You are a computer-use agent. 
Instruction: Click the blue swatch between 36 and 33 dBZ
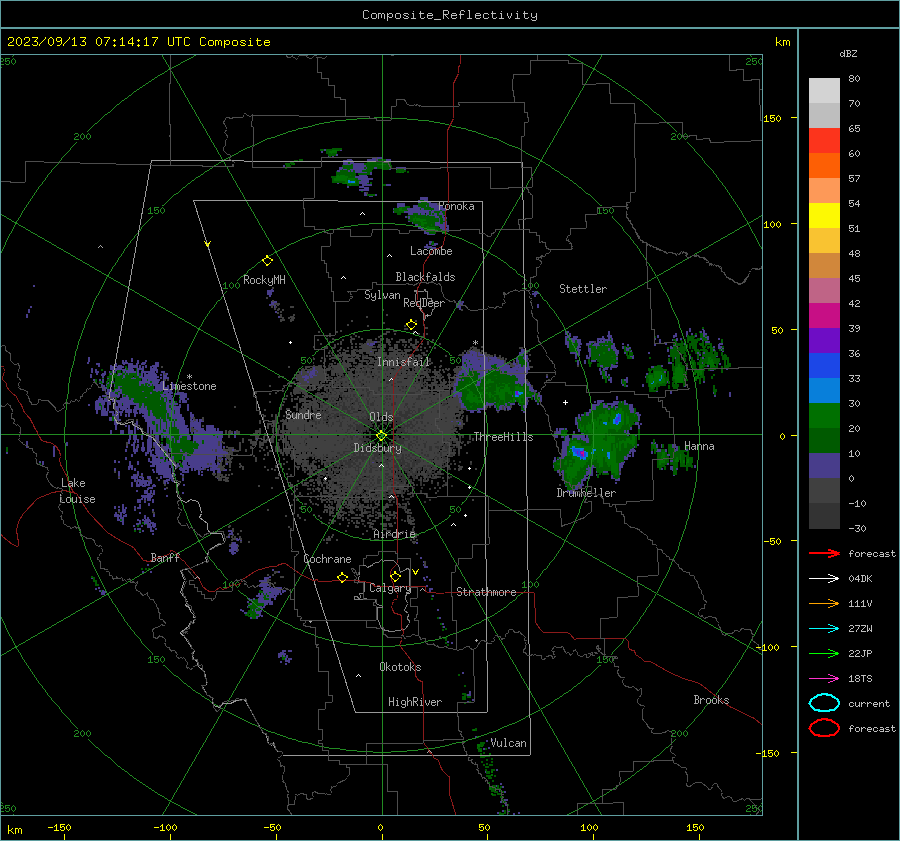tap(824, 366)
